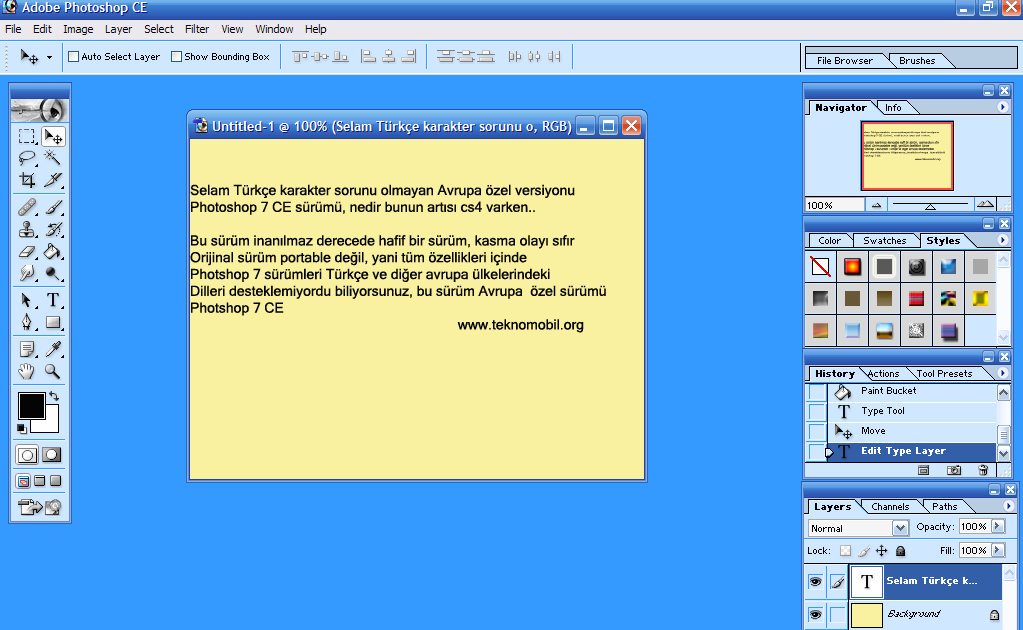
Task: Select the Magic Wand tool
Action: 53,158
